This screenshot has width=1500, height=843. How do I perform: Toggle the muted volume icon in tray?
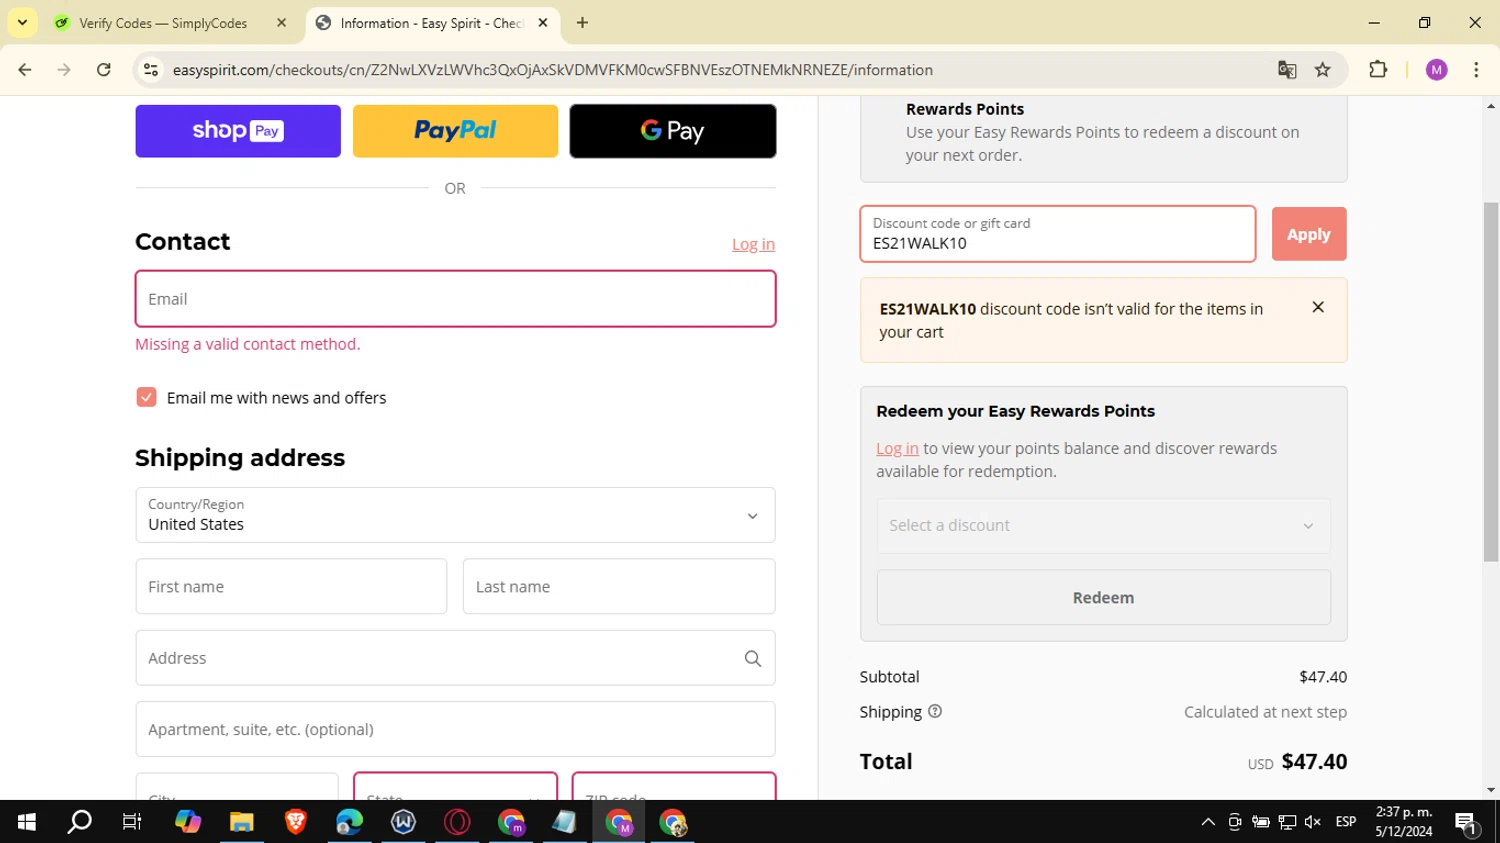pyautogui.click(x=1313, y=822)
